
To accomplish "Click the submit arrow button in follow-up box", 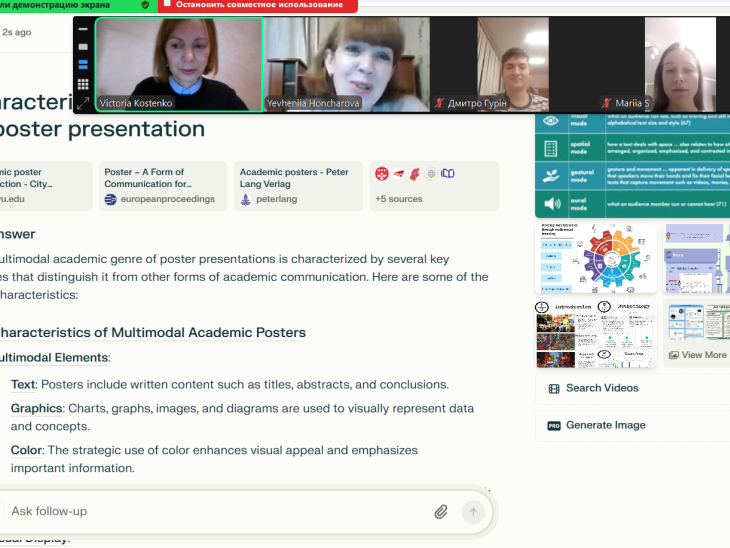I will pos(473,512).
